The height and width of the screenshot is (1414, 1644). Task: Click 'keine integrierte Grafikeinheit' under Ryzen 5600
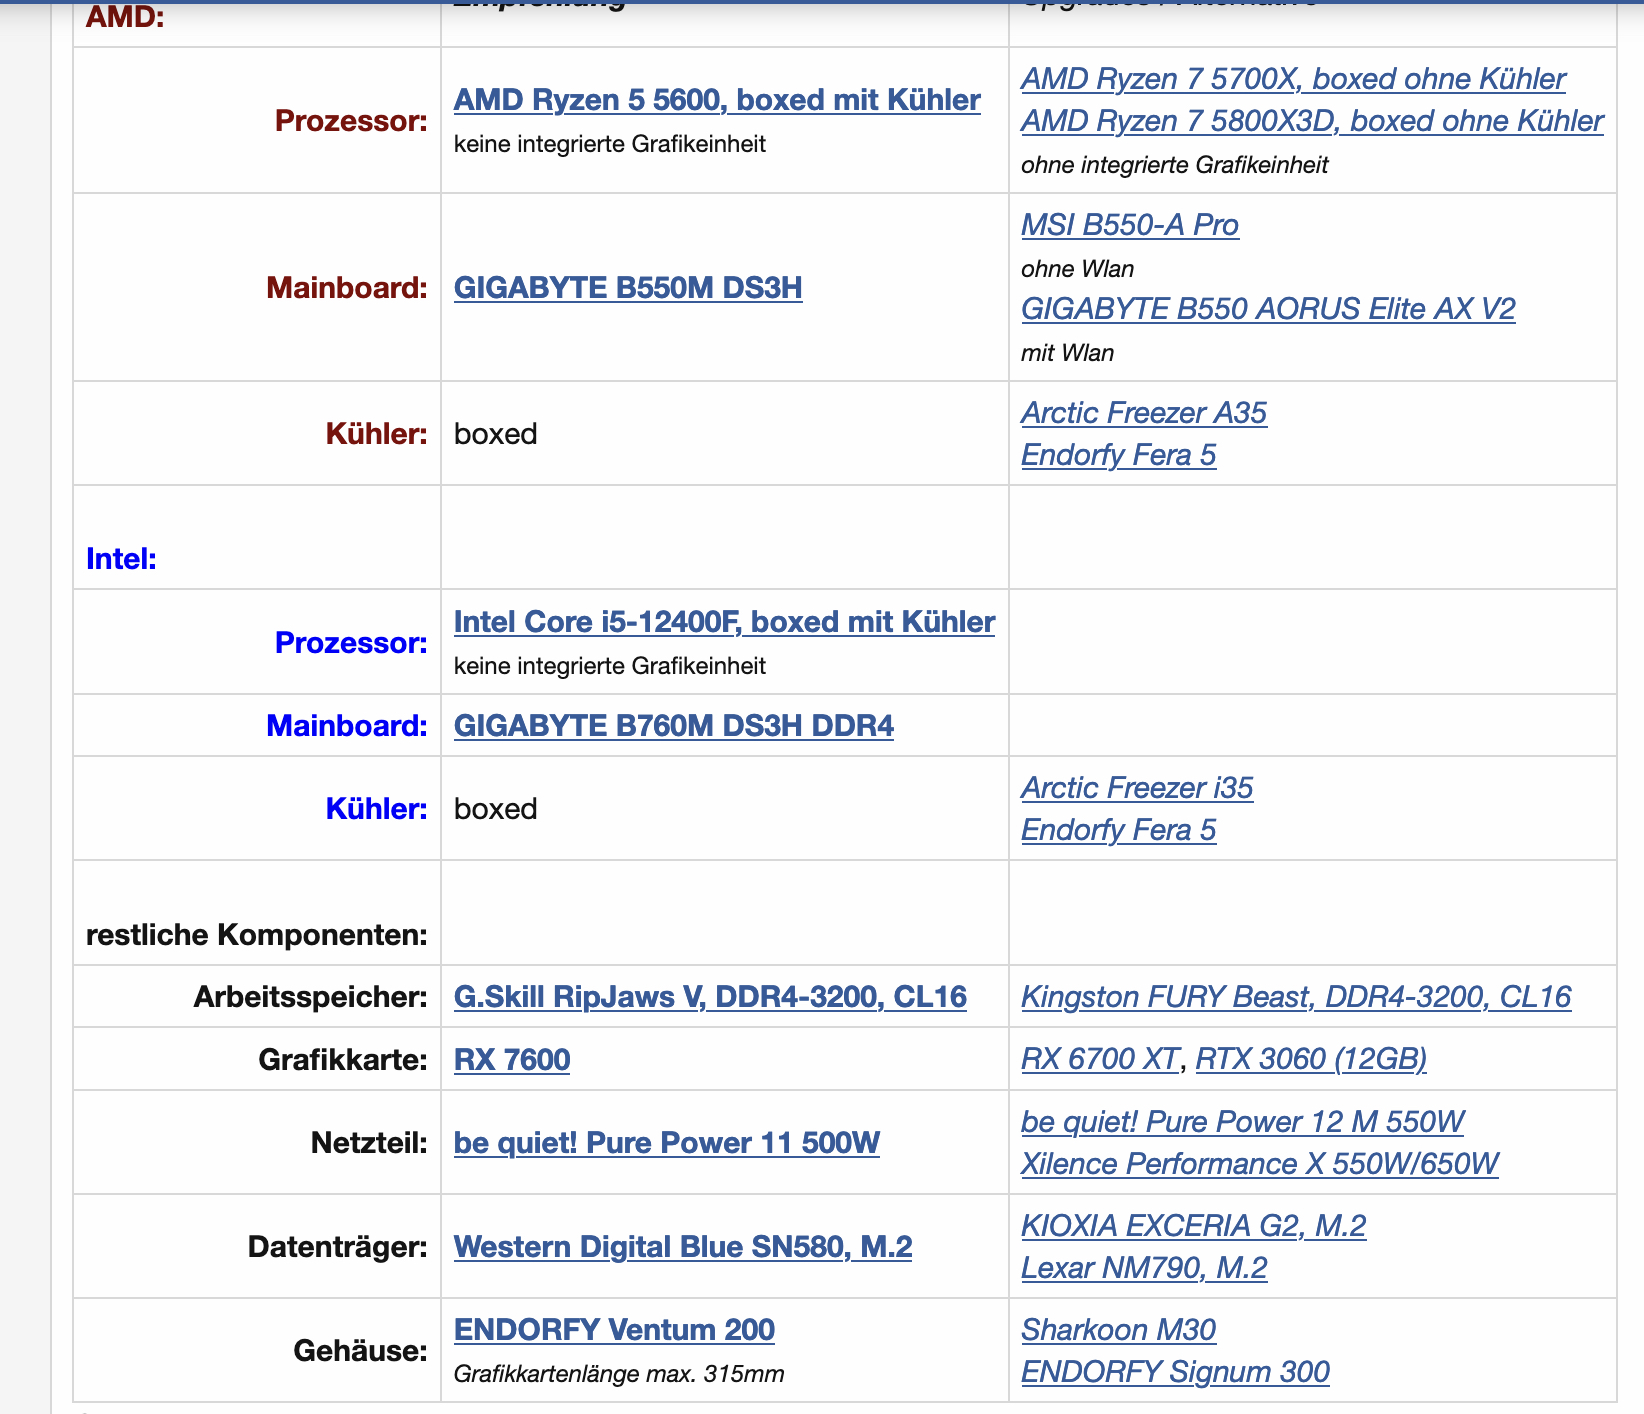point(610,144)
